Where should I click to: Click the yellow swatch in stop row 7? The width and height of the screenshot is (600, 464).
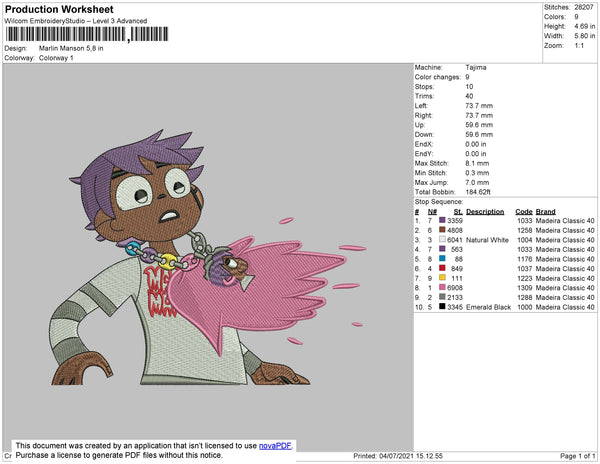click(x=442, y=278)
